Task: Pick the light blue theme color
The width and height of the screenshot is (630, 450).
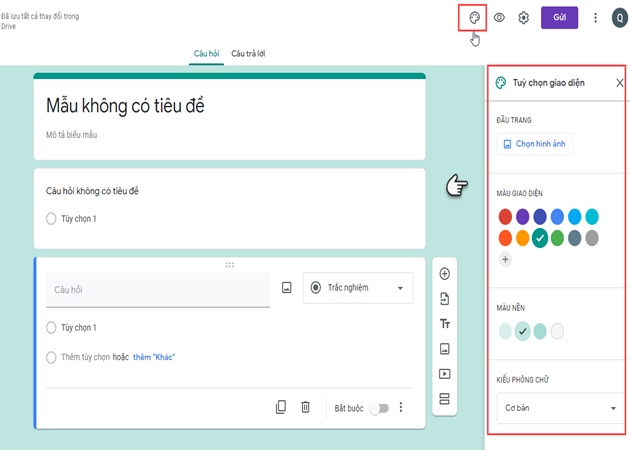Action: coord(575,217)
